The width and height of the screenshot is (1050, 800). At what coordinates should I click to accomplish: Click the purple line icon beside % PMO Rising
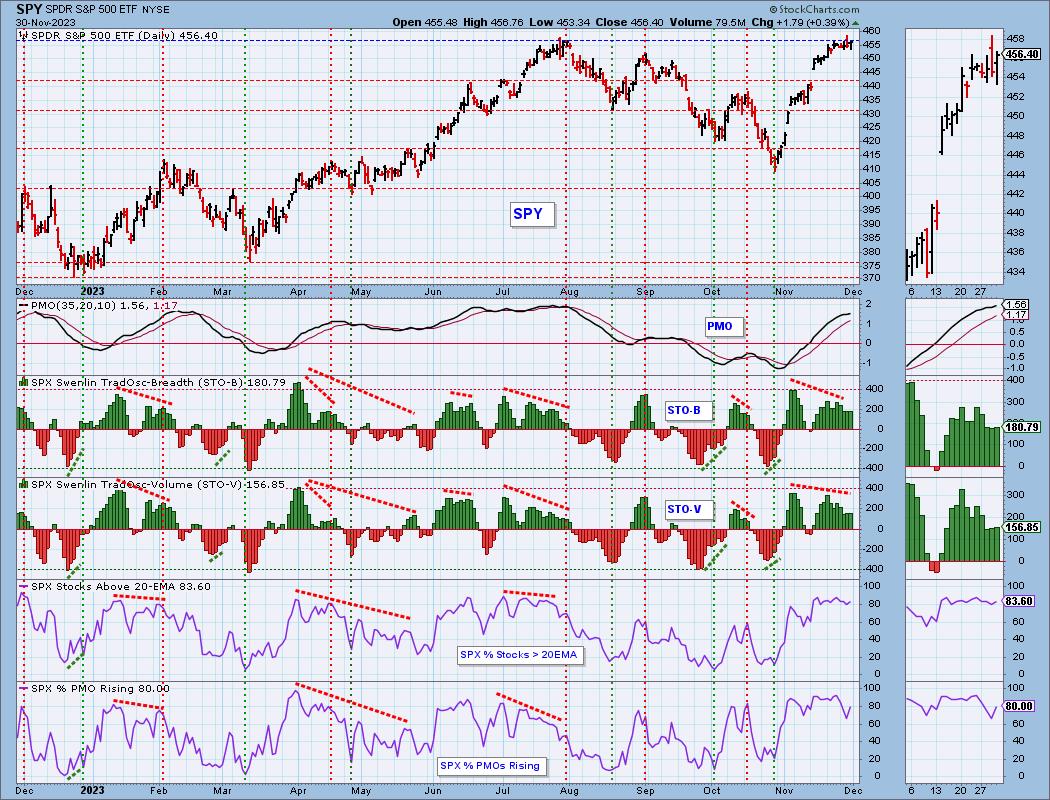(x=23, y=688)
